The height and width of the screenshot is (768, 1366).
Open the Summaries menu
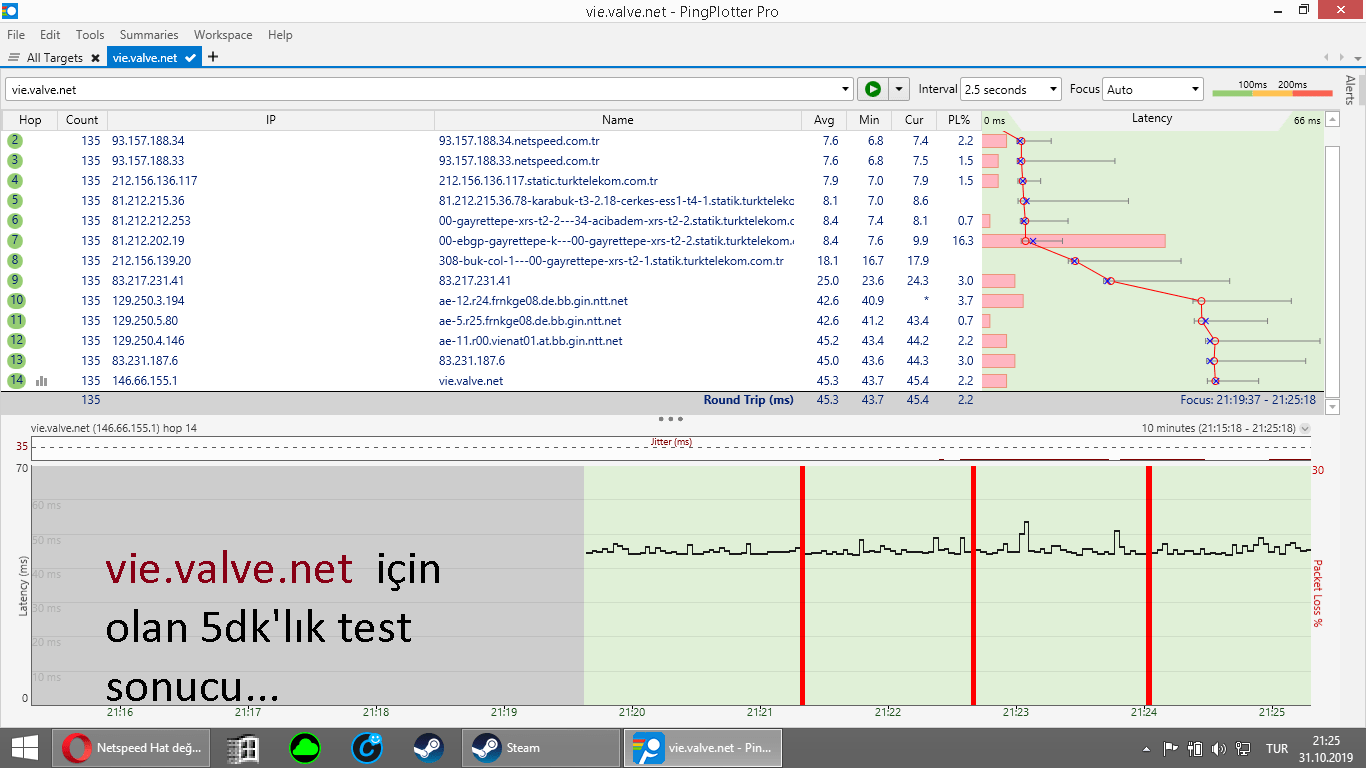coord(149,34)
